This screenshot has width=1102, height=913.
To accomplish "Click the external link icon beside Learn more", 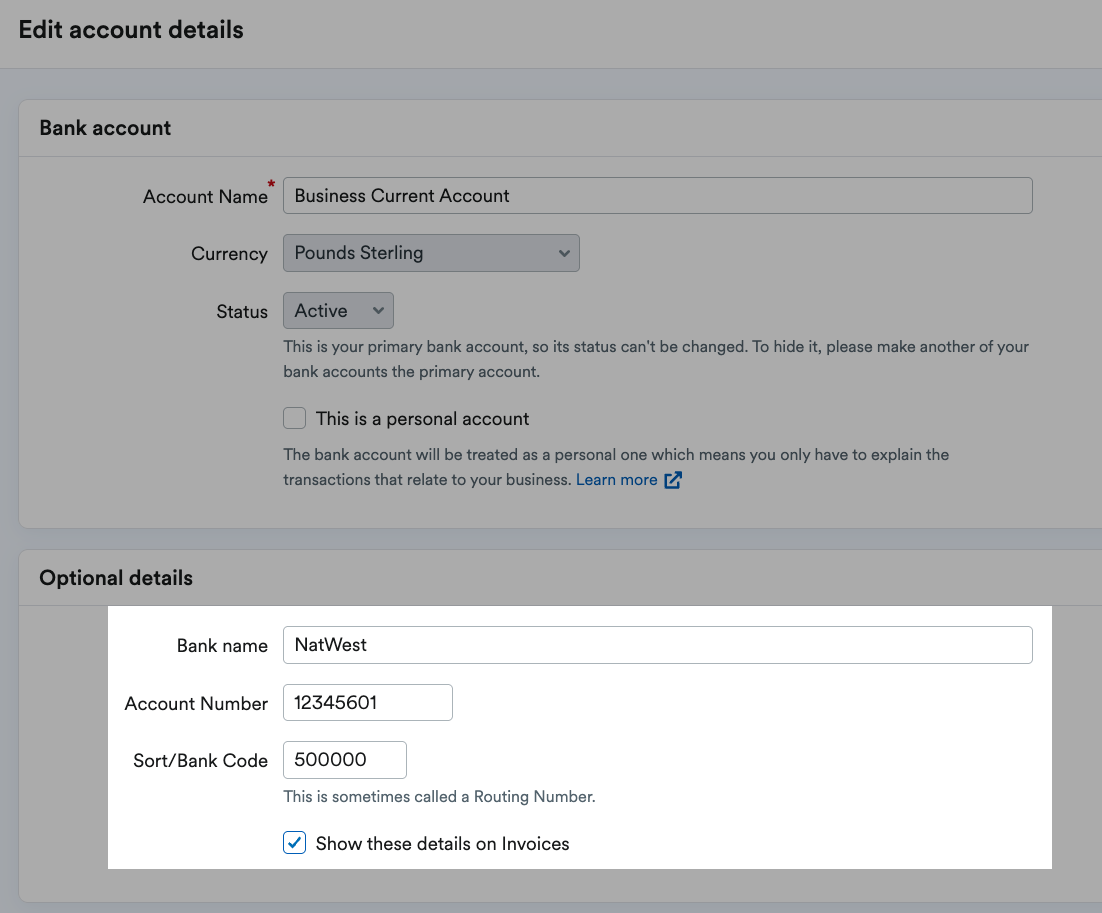I will [674, 479].
